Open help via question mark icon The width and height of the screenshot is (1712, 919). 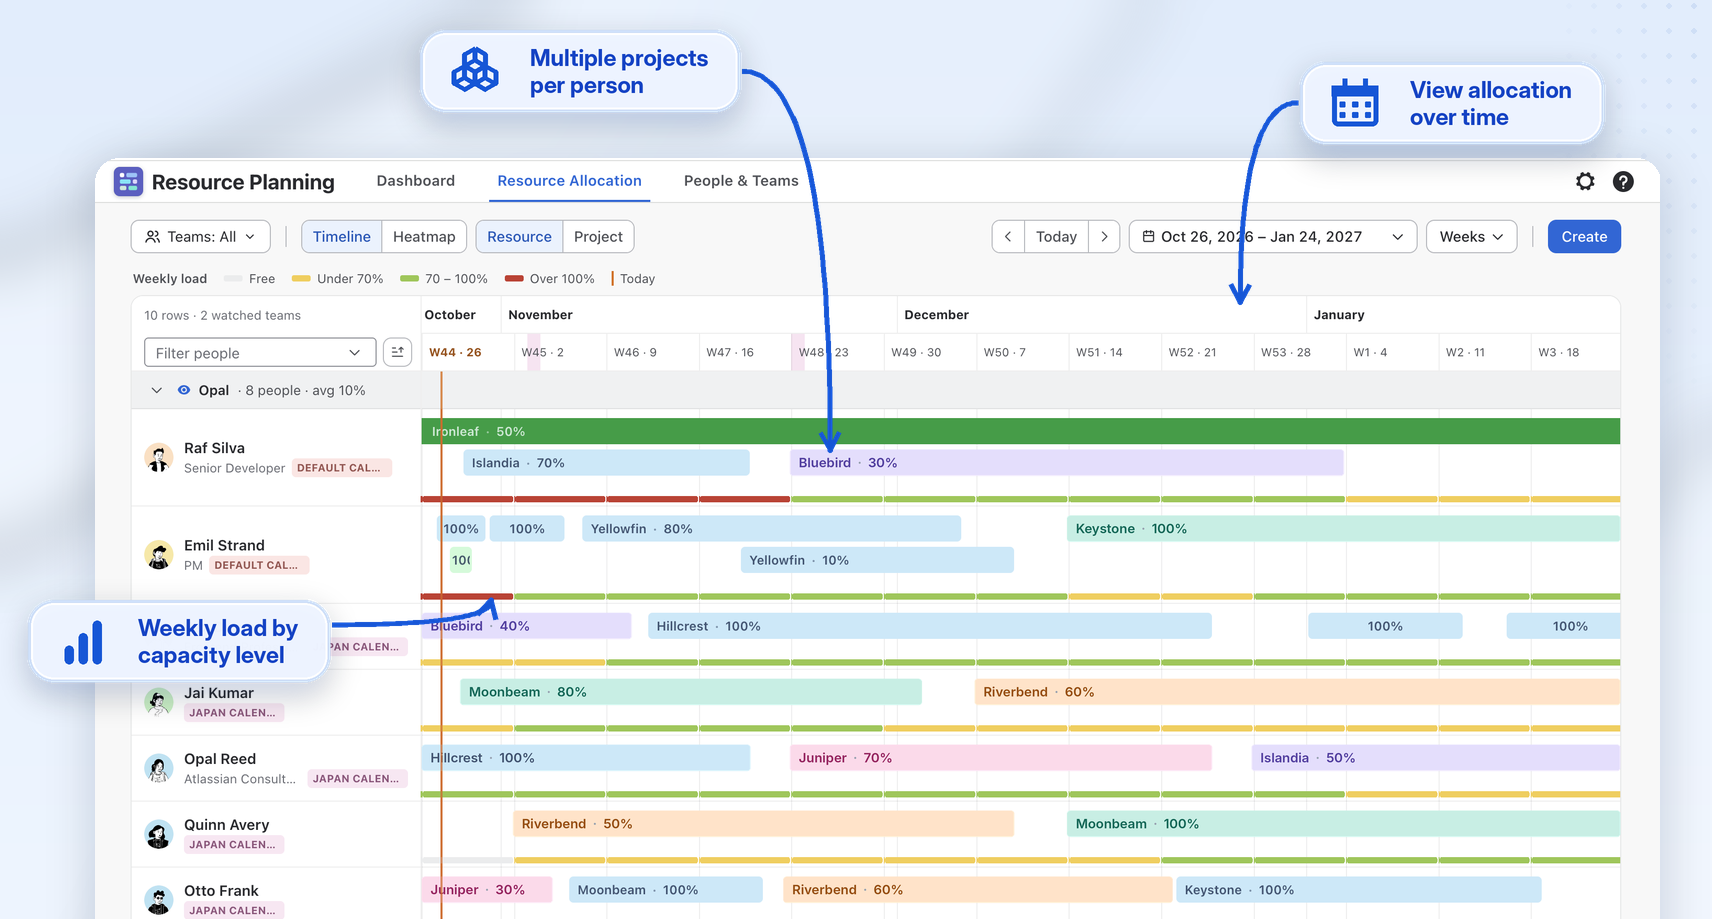tap(1623, 181)
